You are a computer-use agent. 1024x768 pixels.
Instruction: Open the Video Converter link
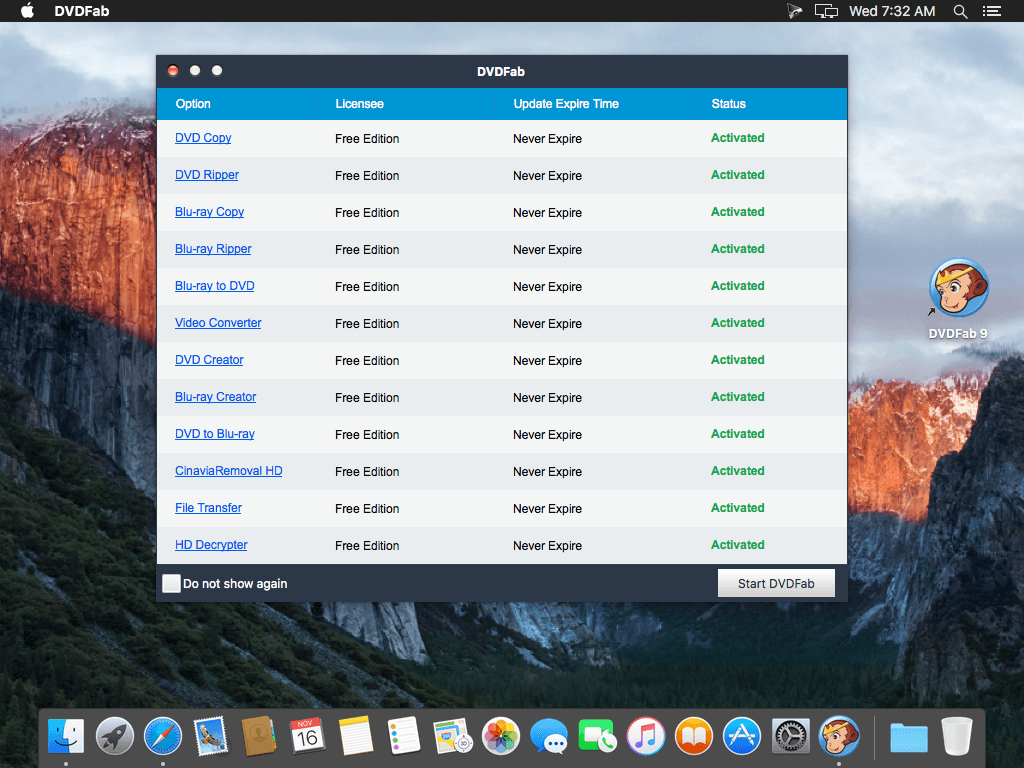pos(218,323)
